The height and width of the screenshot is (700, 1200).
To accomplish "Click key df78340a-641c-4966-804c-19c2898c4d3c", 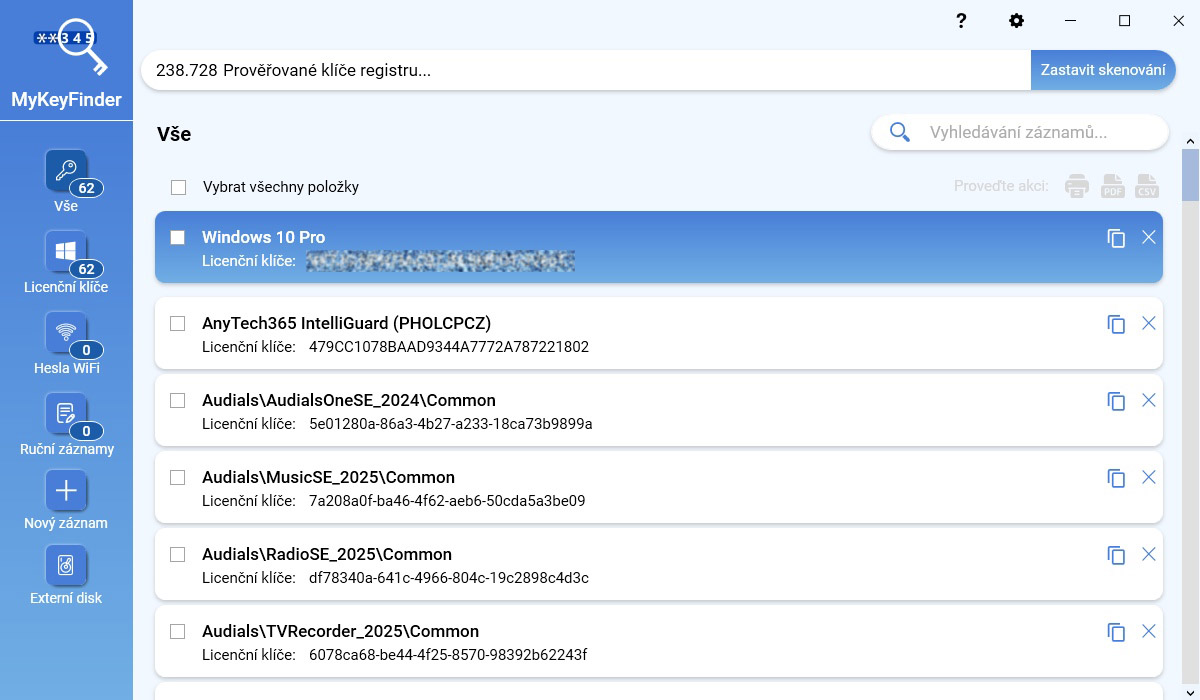I will (x=449, y=578).
